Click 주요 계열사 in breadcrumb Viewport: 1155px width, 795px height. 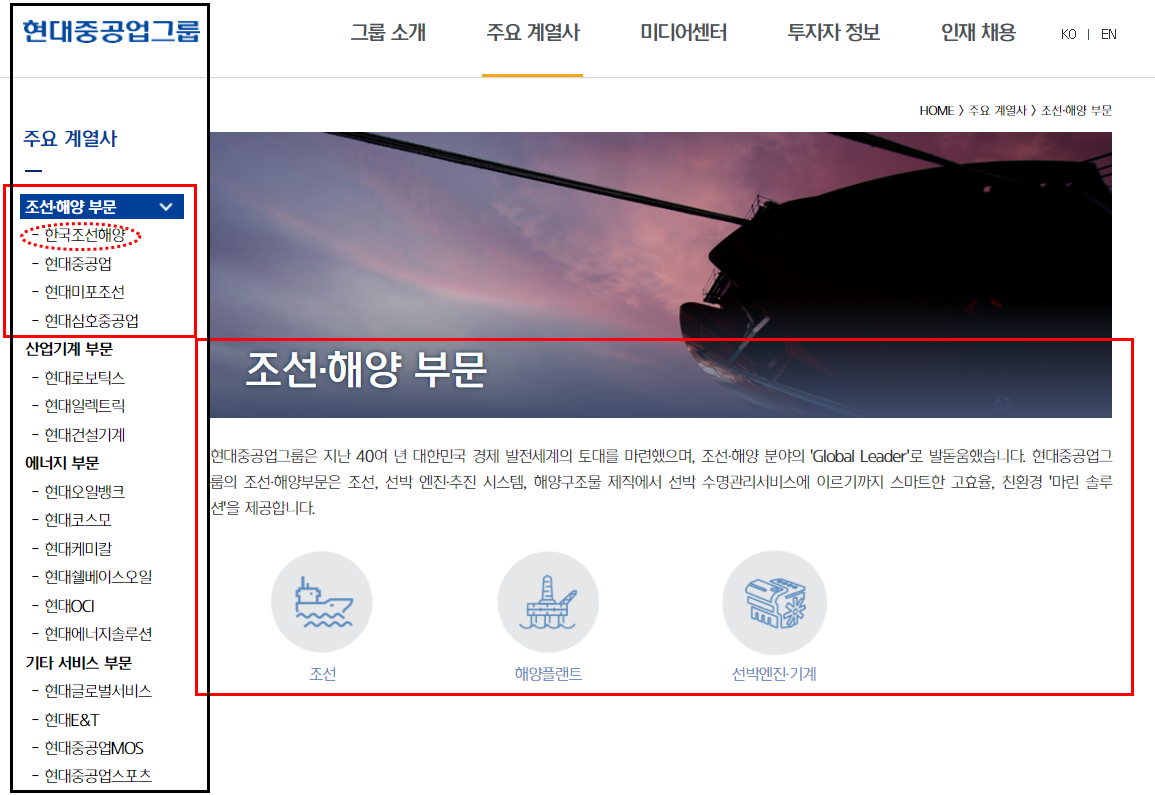[x=997, y=111]
